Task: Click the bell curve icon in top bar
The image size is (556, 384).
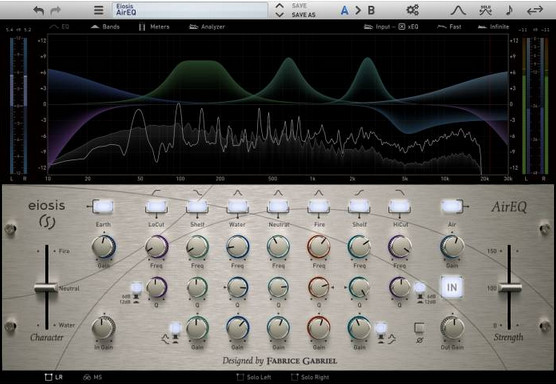Action: 458,10
